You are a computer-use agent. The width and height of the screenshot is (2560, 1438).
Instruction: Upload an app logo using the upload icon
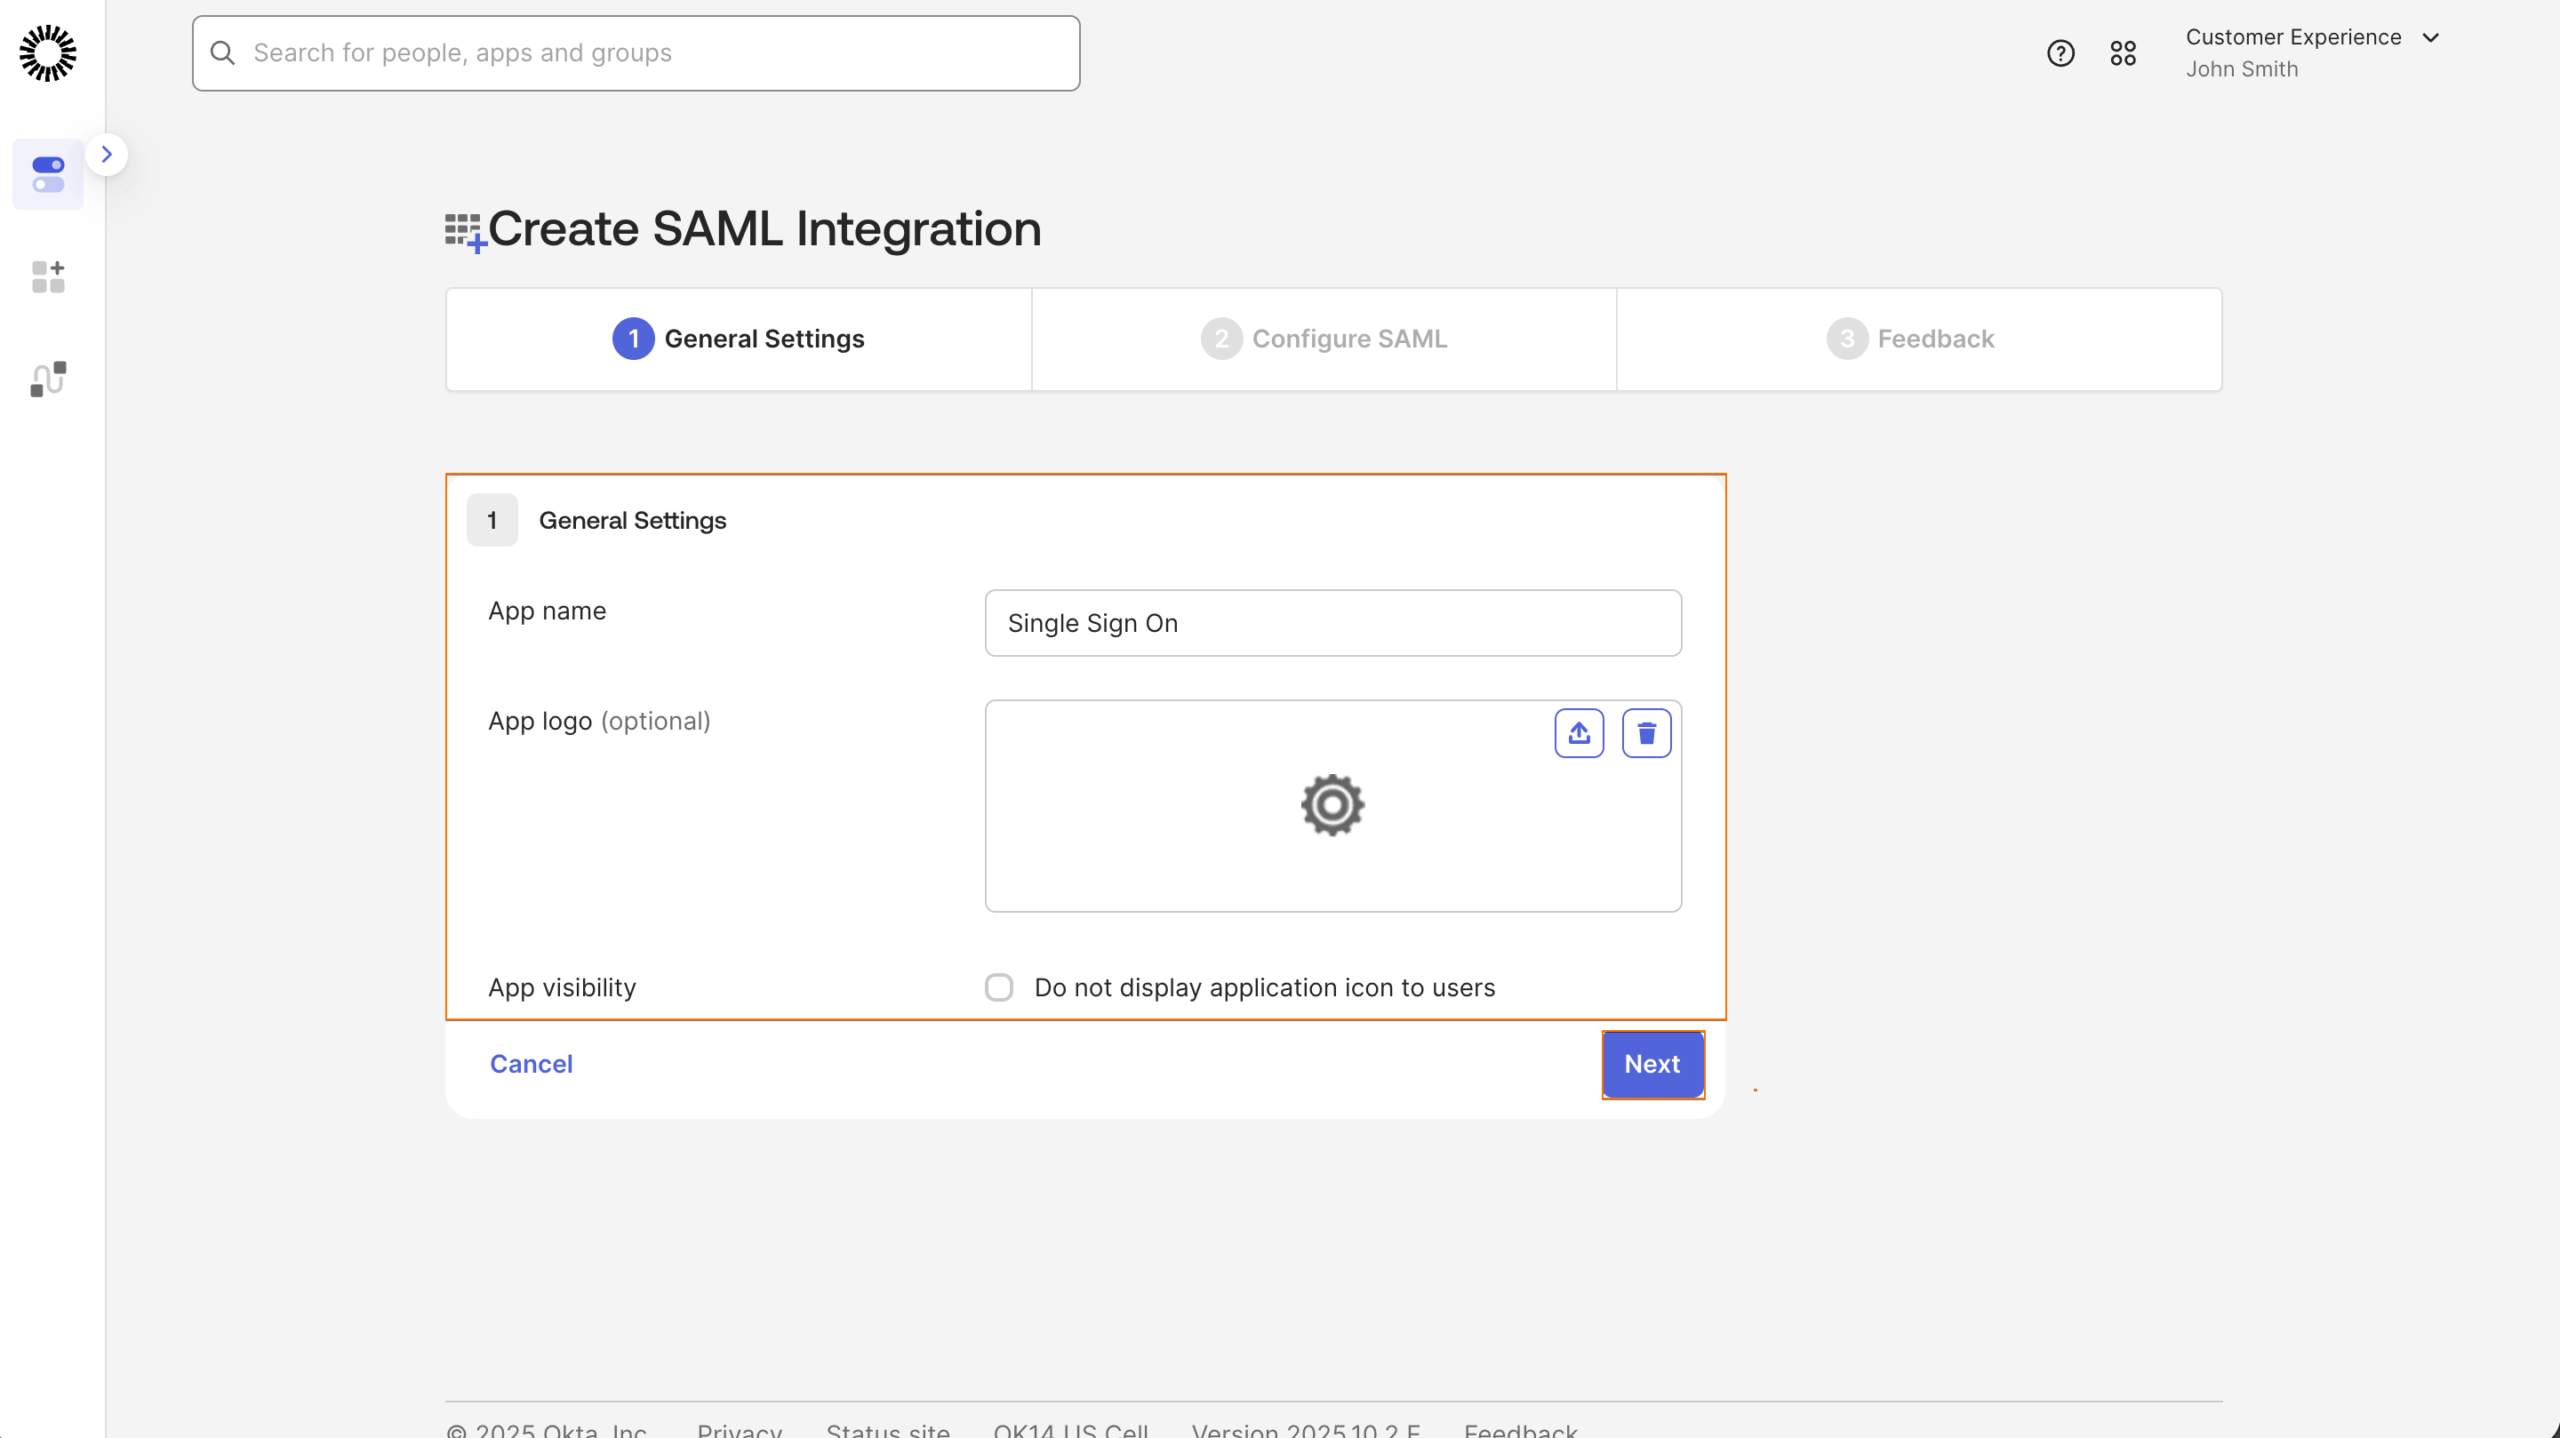(1578, 732)
